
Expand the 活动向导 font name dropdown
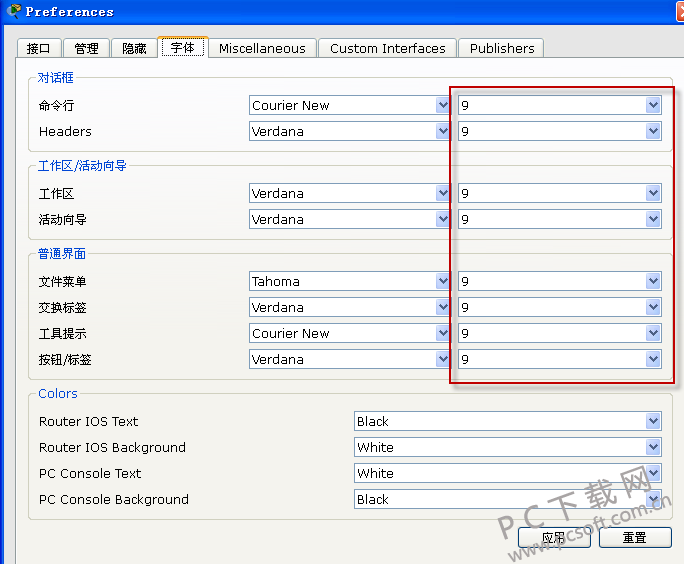click(349, 219)
